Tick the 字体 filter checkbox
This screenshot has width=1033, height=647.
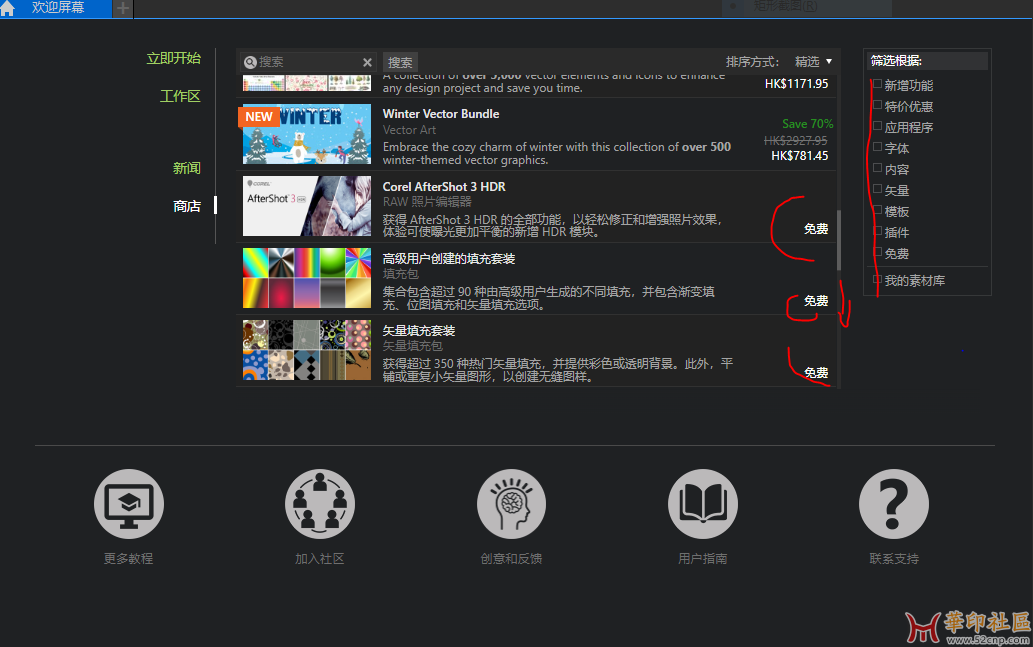coord(878,147)
